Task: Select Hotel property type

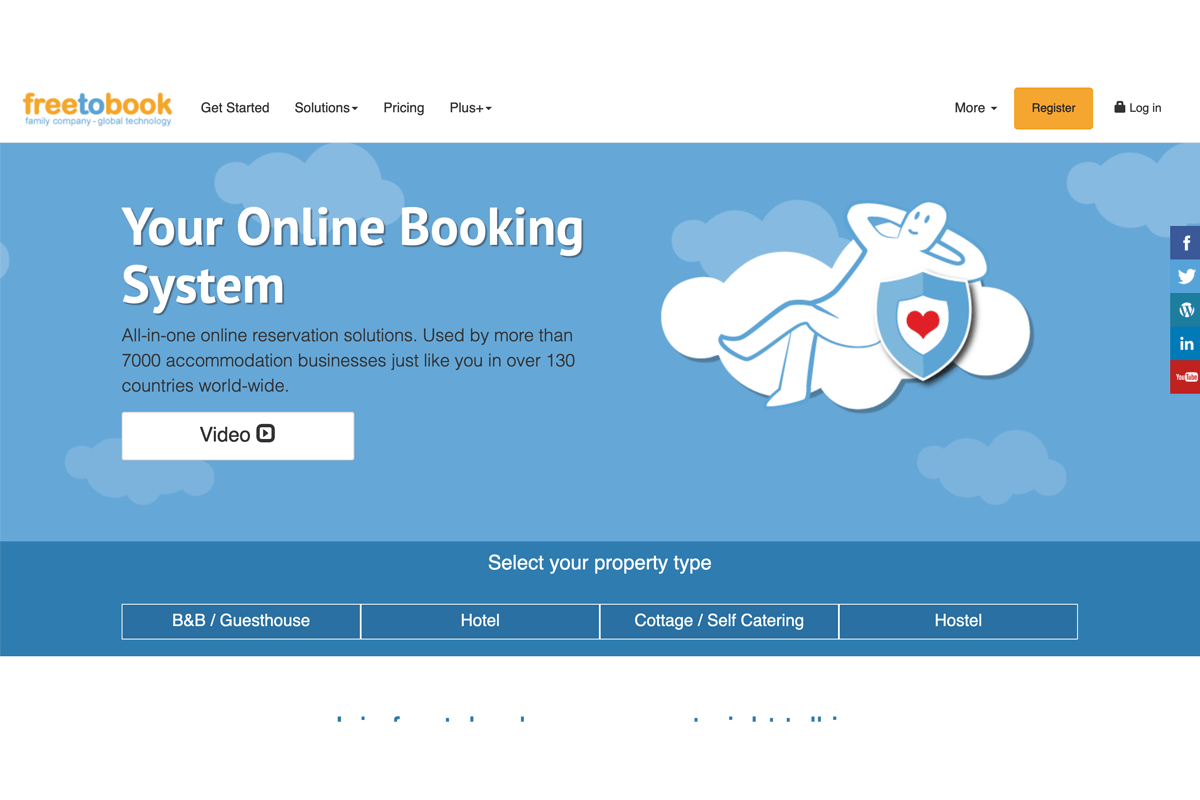Action: pyautogui.click(x=480, y=621)
